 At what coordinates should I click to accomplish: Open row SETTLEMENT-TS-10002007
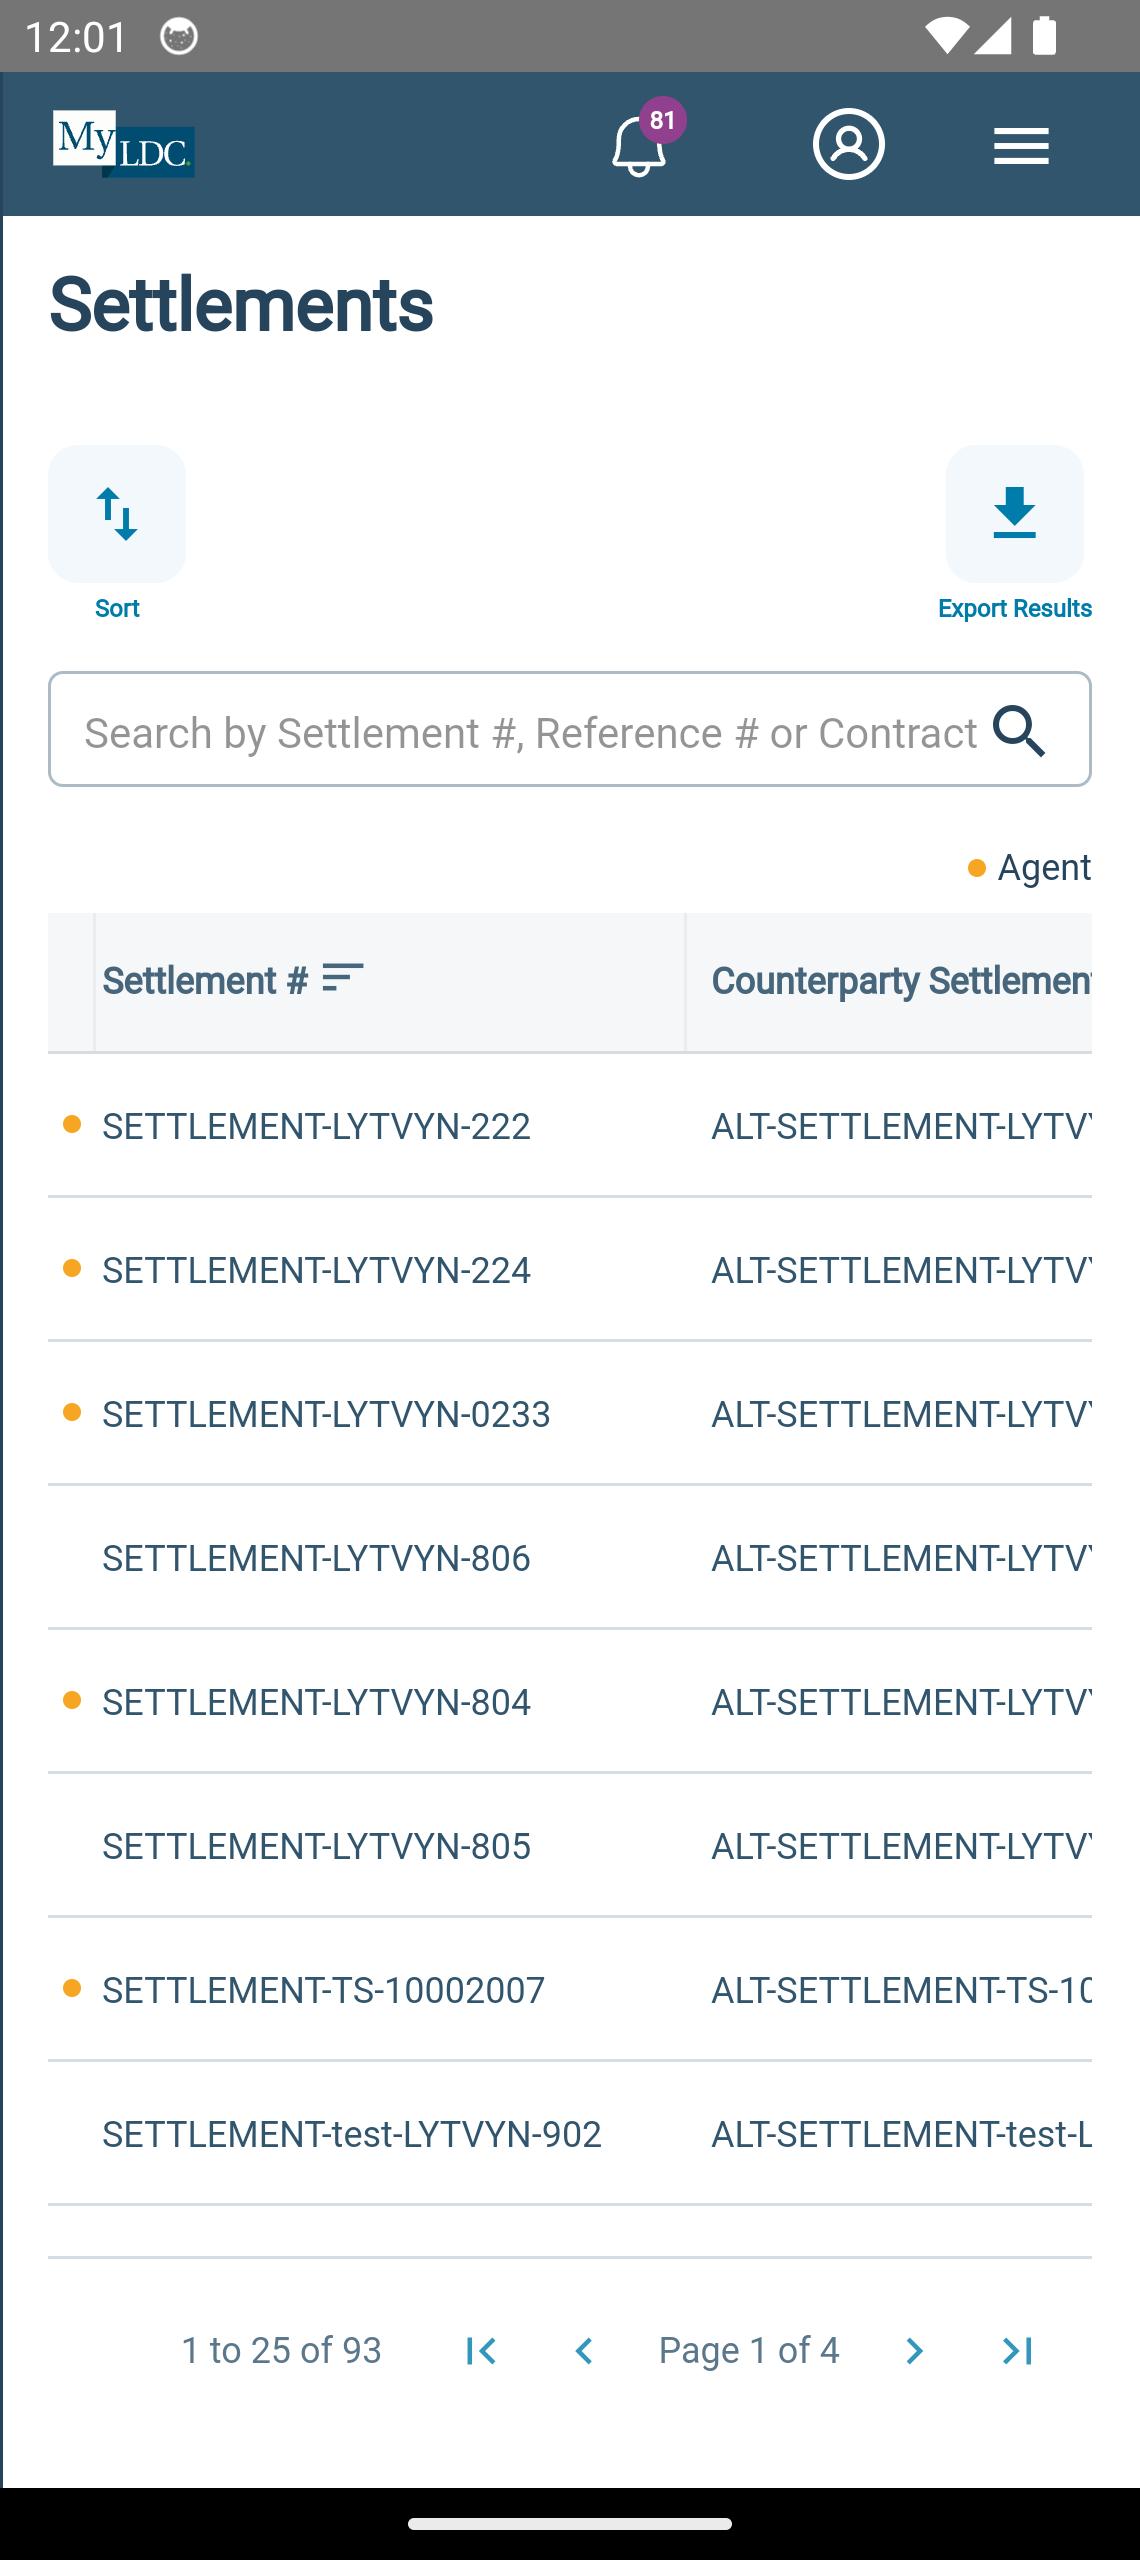click(323, 1990)
